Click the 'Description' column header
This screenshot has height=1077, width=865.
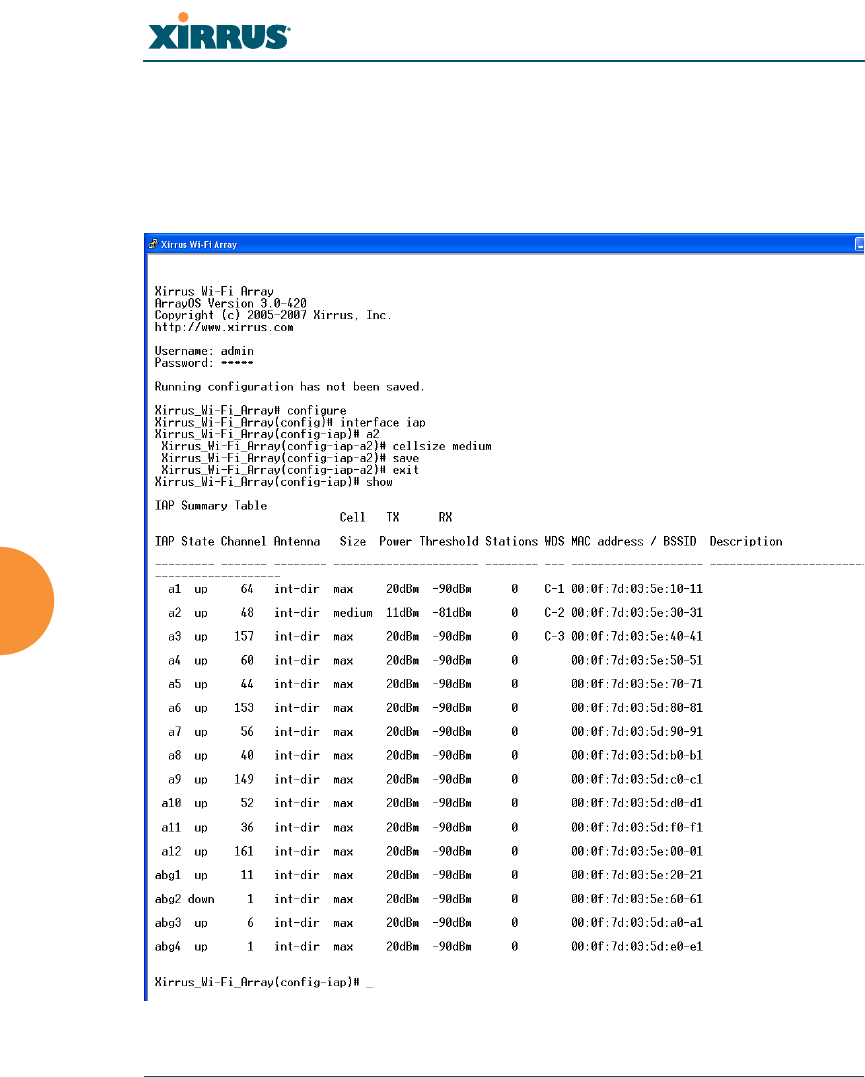[746, 541]
